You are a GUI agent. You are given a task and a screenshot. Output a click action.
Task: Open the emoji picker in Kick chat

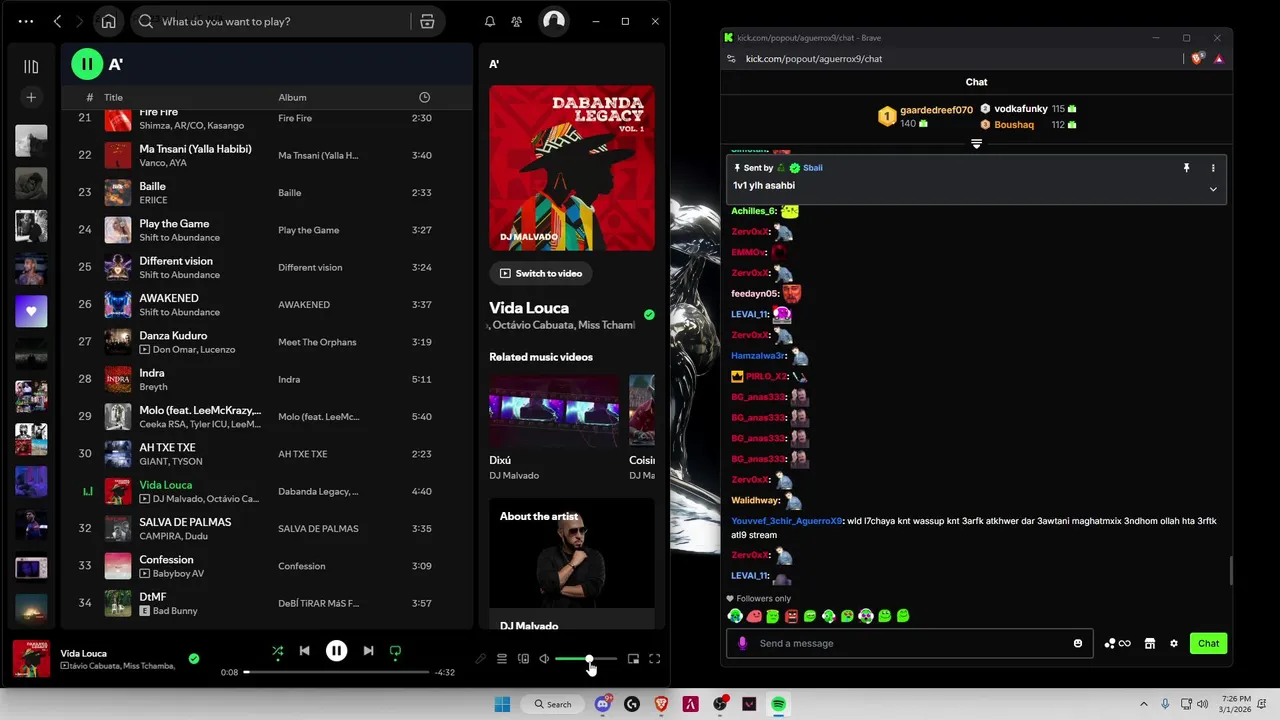tap(1078, 643)
